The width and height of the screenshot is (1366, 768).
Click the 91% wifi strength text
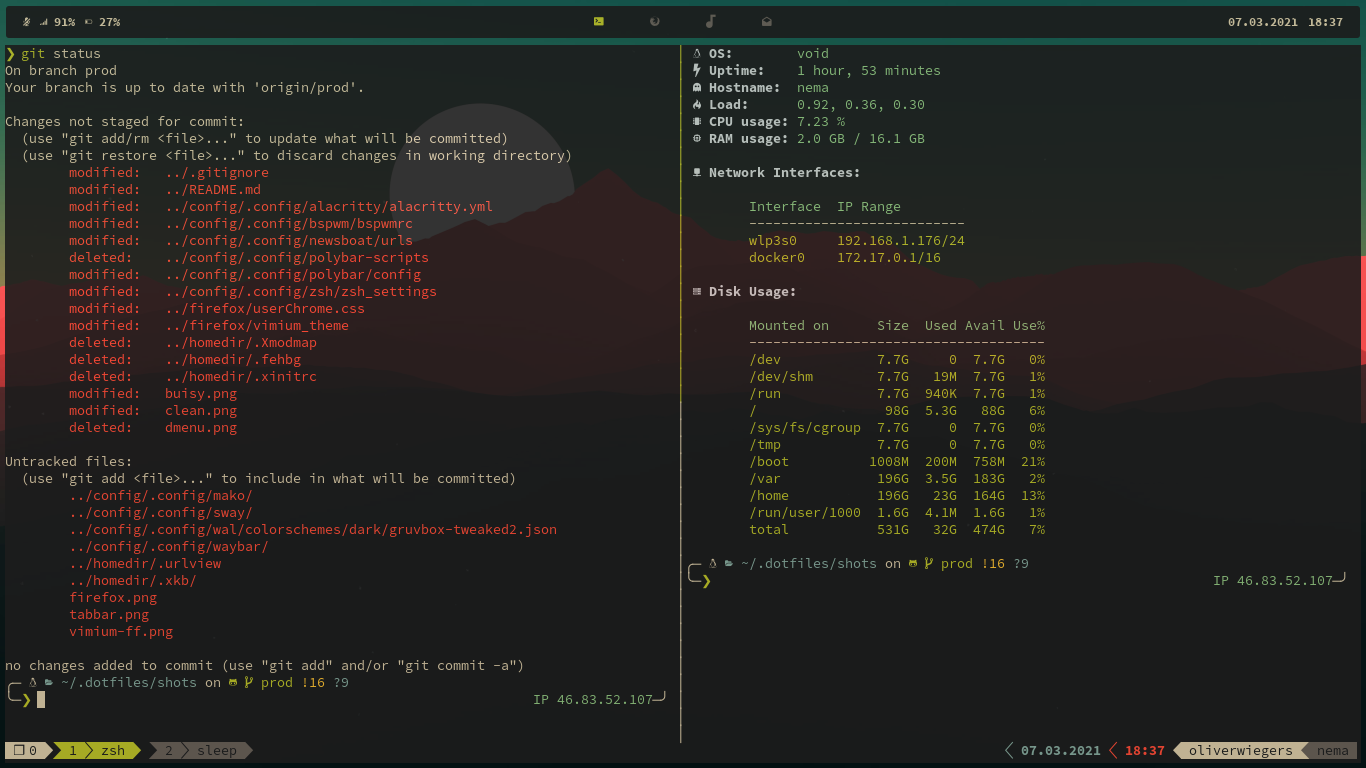pos(64,21)
